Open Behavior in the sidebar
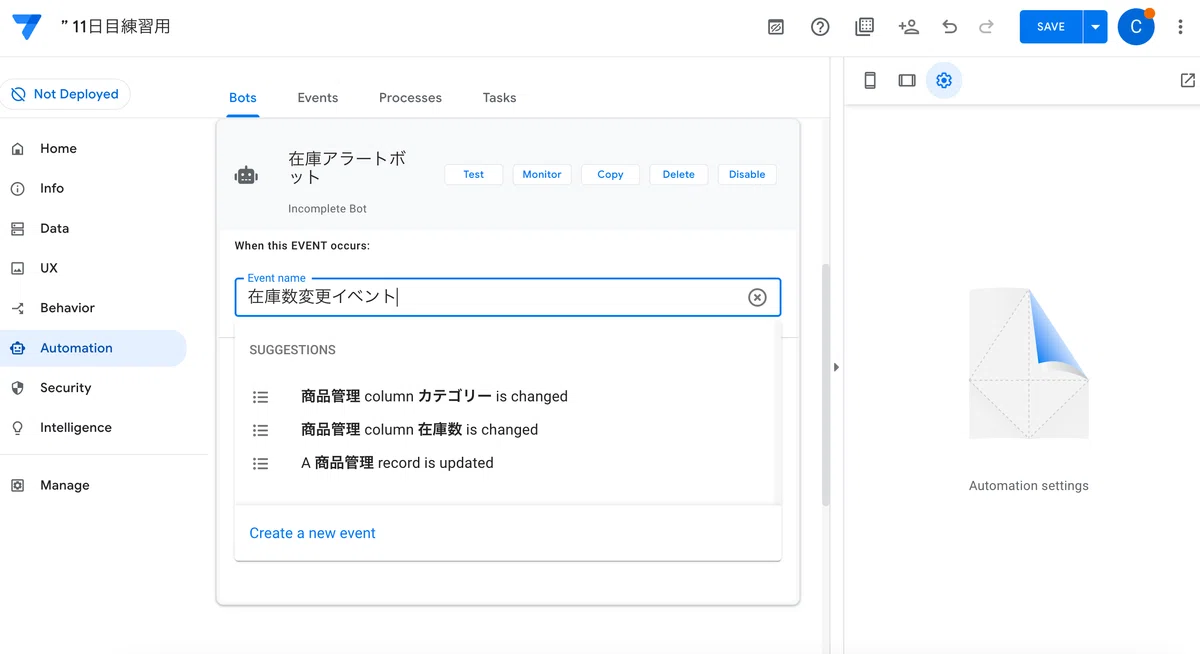This screenshot has height=654, width=1200. point(93,308)
